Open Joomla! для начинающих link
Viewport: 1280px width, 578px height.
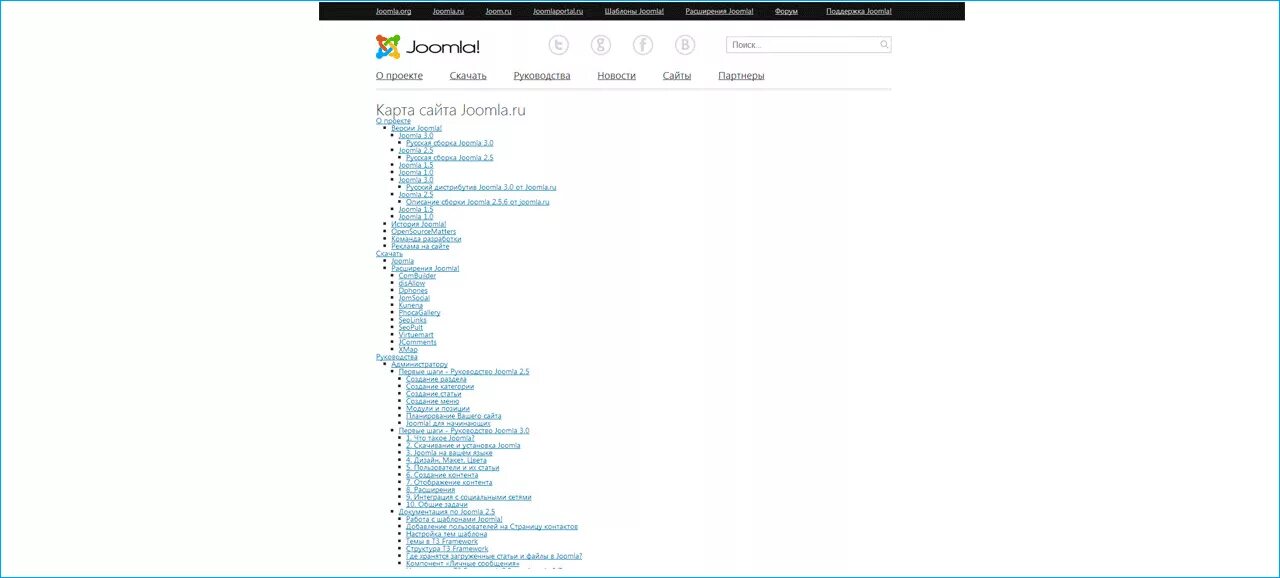pos(448,424)
